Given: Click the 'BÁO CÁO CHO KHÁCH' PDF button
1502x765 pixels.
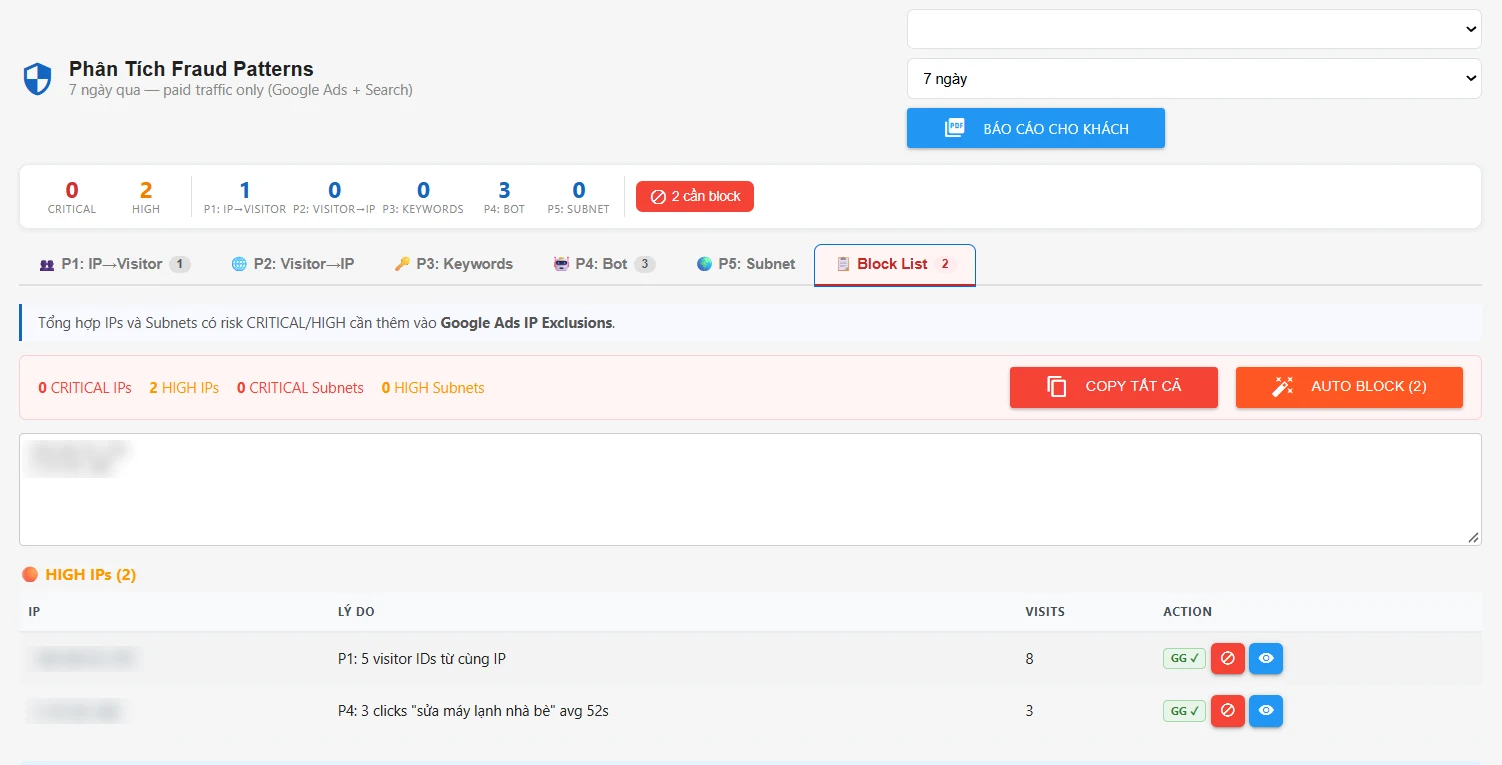Looking at the screenshot, I should click(x=1036, y=128).
